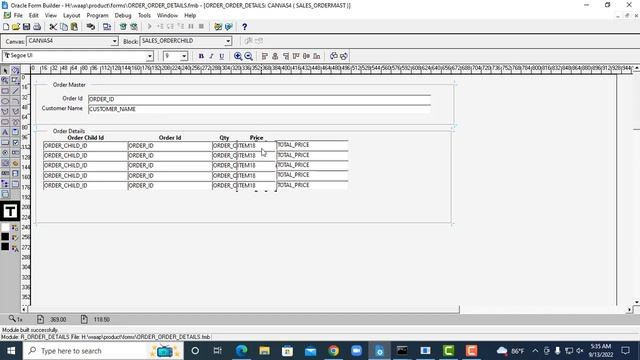Select the Magnify tool in the palette

5,81
